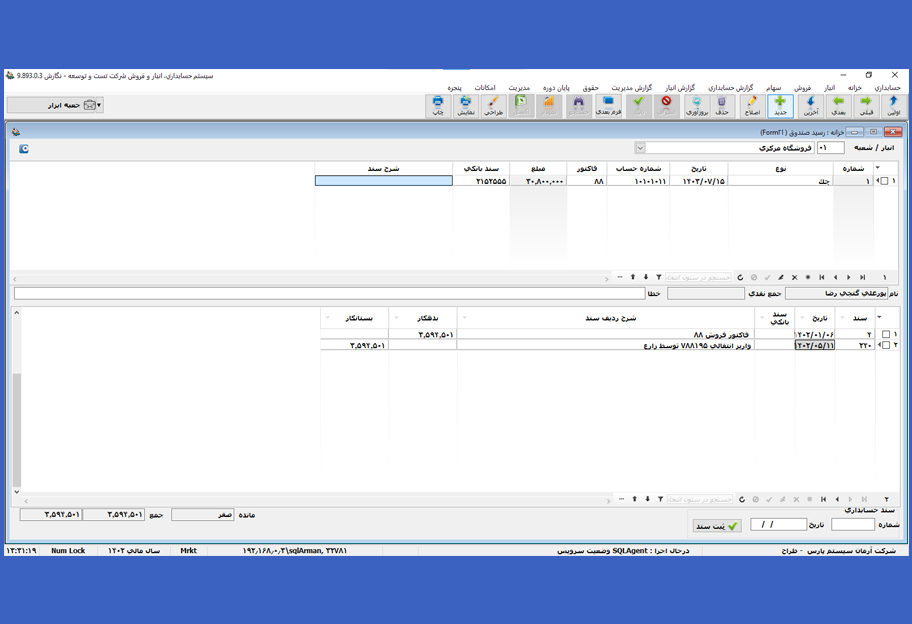Screen dimensions: 912x624
Task: Open lower grid column chooser arrow
Action: click(879, 318)
